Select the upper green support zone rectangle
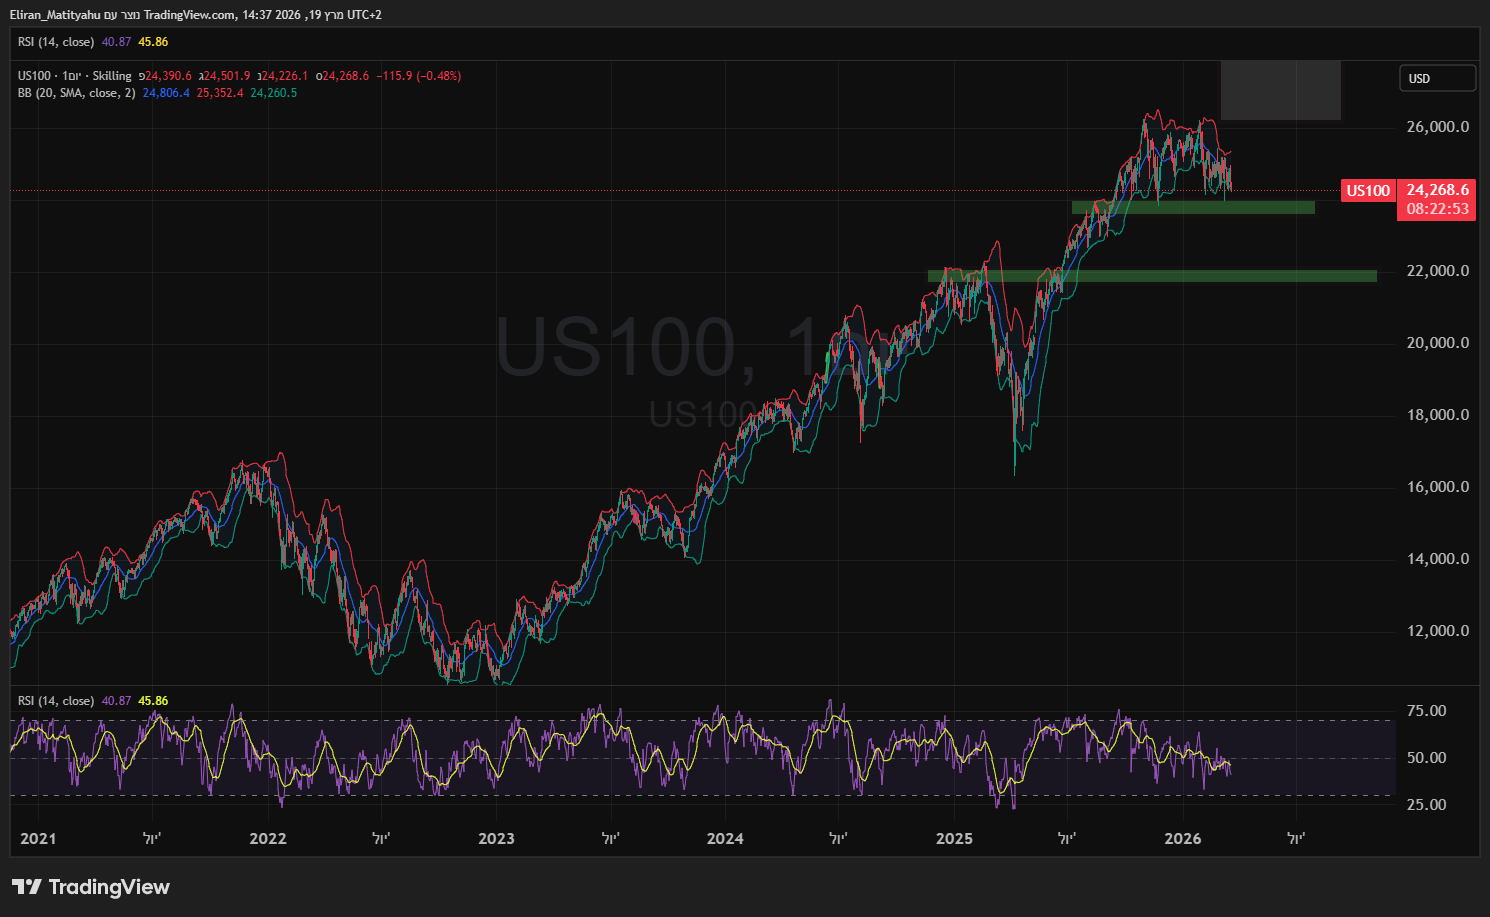The image size is (1490, 917). 1192,207
